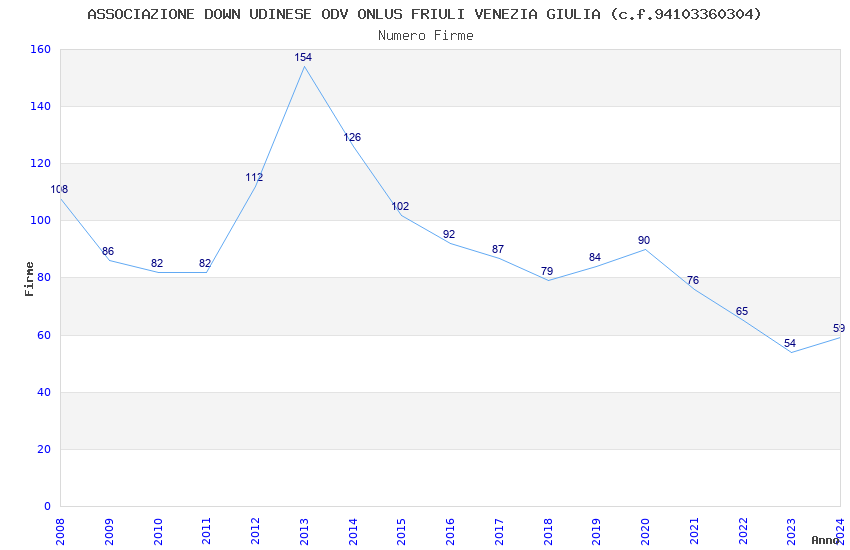Click the y-axis value 160
The width and height of the screenshot is (850, 550).
[40, 49]
